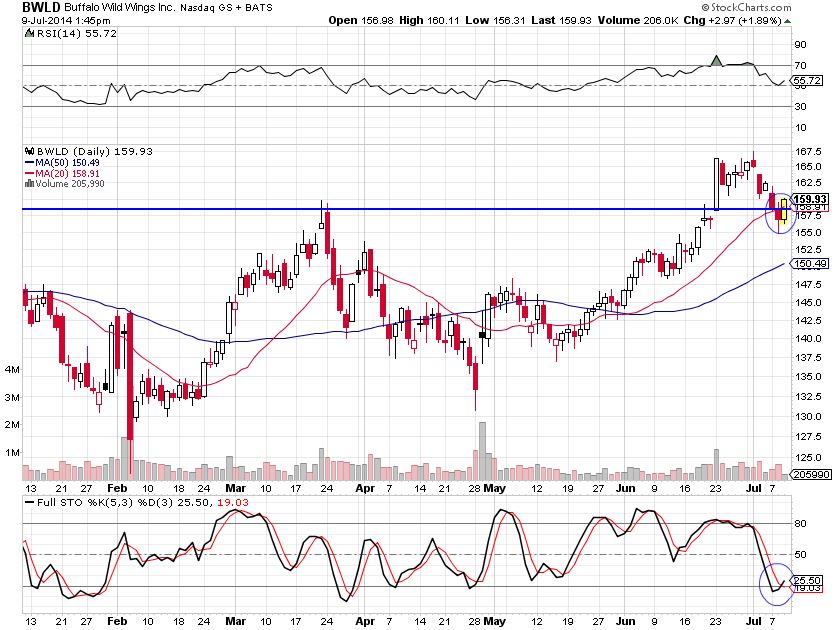The width and height of the screenshot is (835, 630).
Task: Click the 125.0 price axis label
Action: point(808,458)
